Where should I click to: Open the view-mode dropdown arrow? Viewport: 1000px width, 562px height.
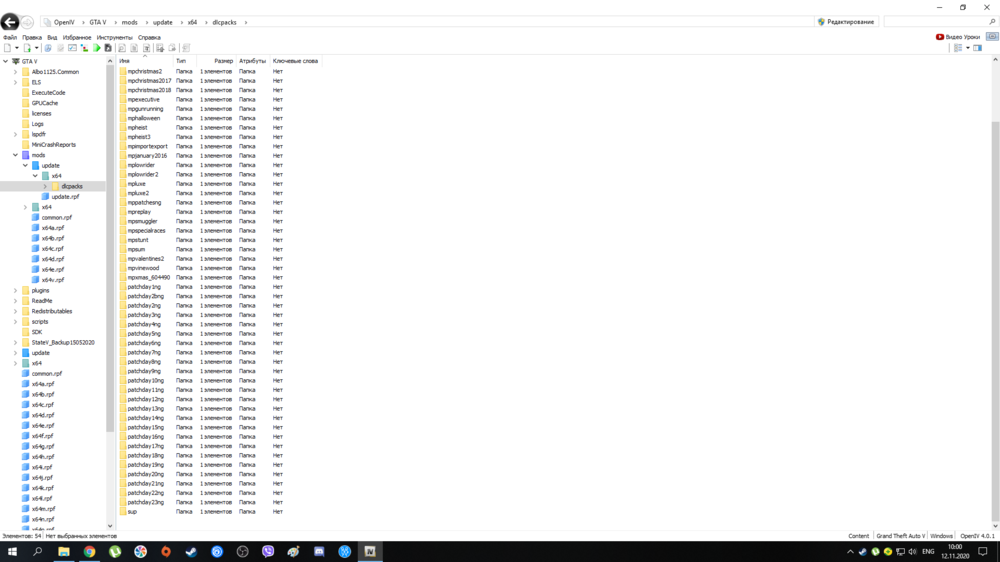pyautogui.click(x=967, y=48)
